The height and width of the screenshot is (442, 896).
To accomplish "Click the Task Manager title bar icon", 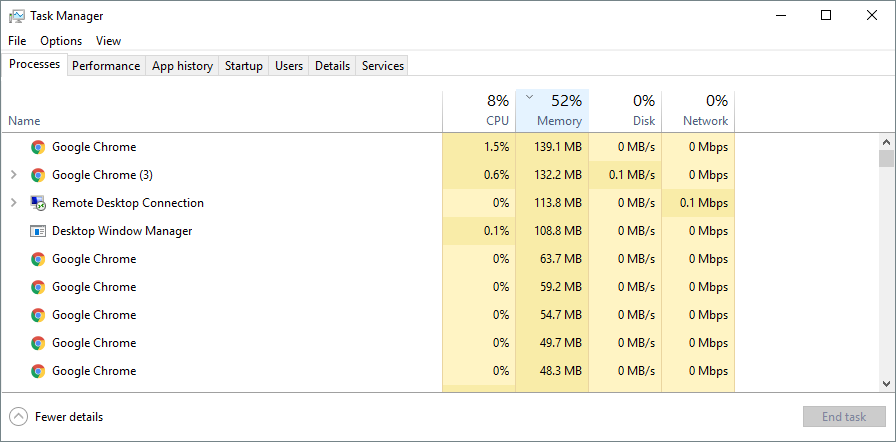I will click(x=17, y=16).
